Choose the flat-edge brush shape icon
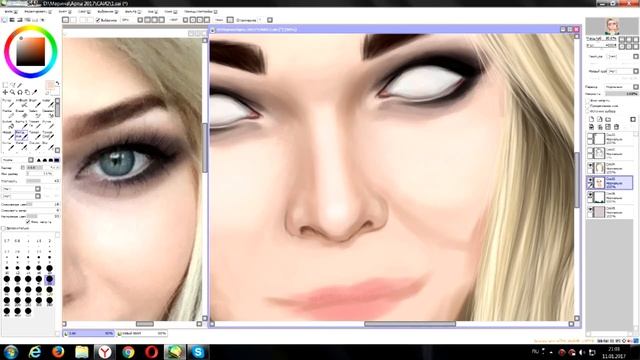 click(57, 160)
